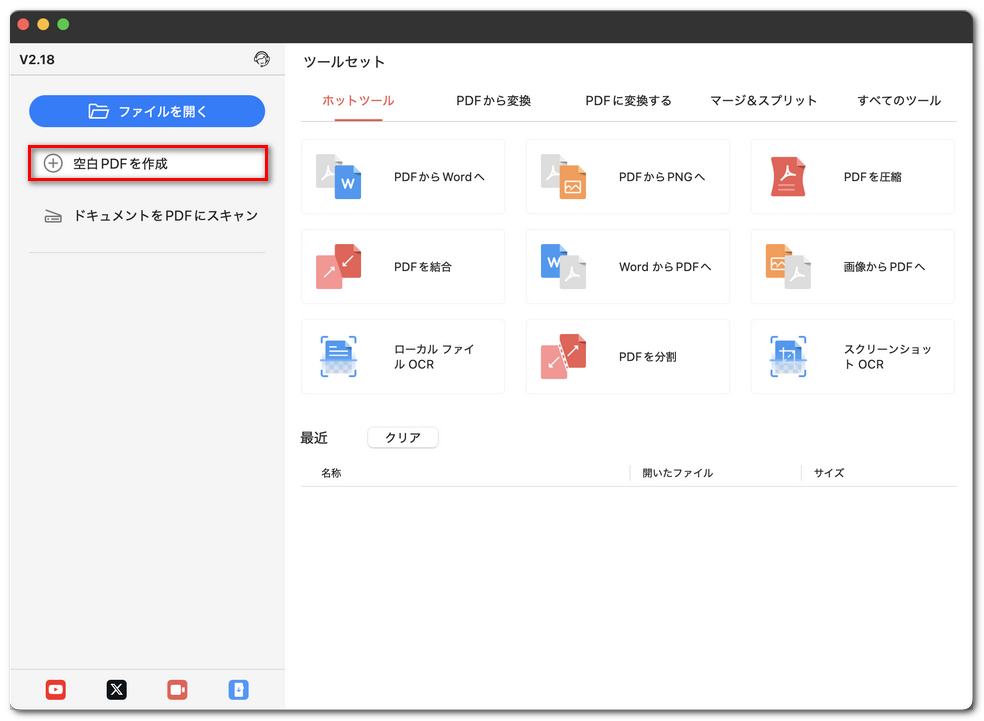The width and height of the screenshot is (984, 721).
Task: Select the PDF を分割 split tool
Action: coord(627,356)
